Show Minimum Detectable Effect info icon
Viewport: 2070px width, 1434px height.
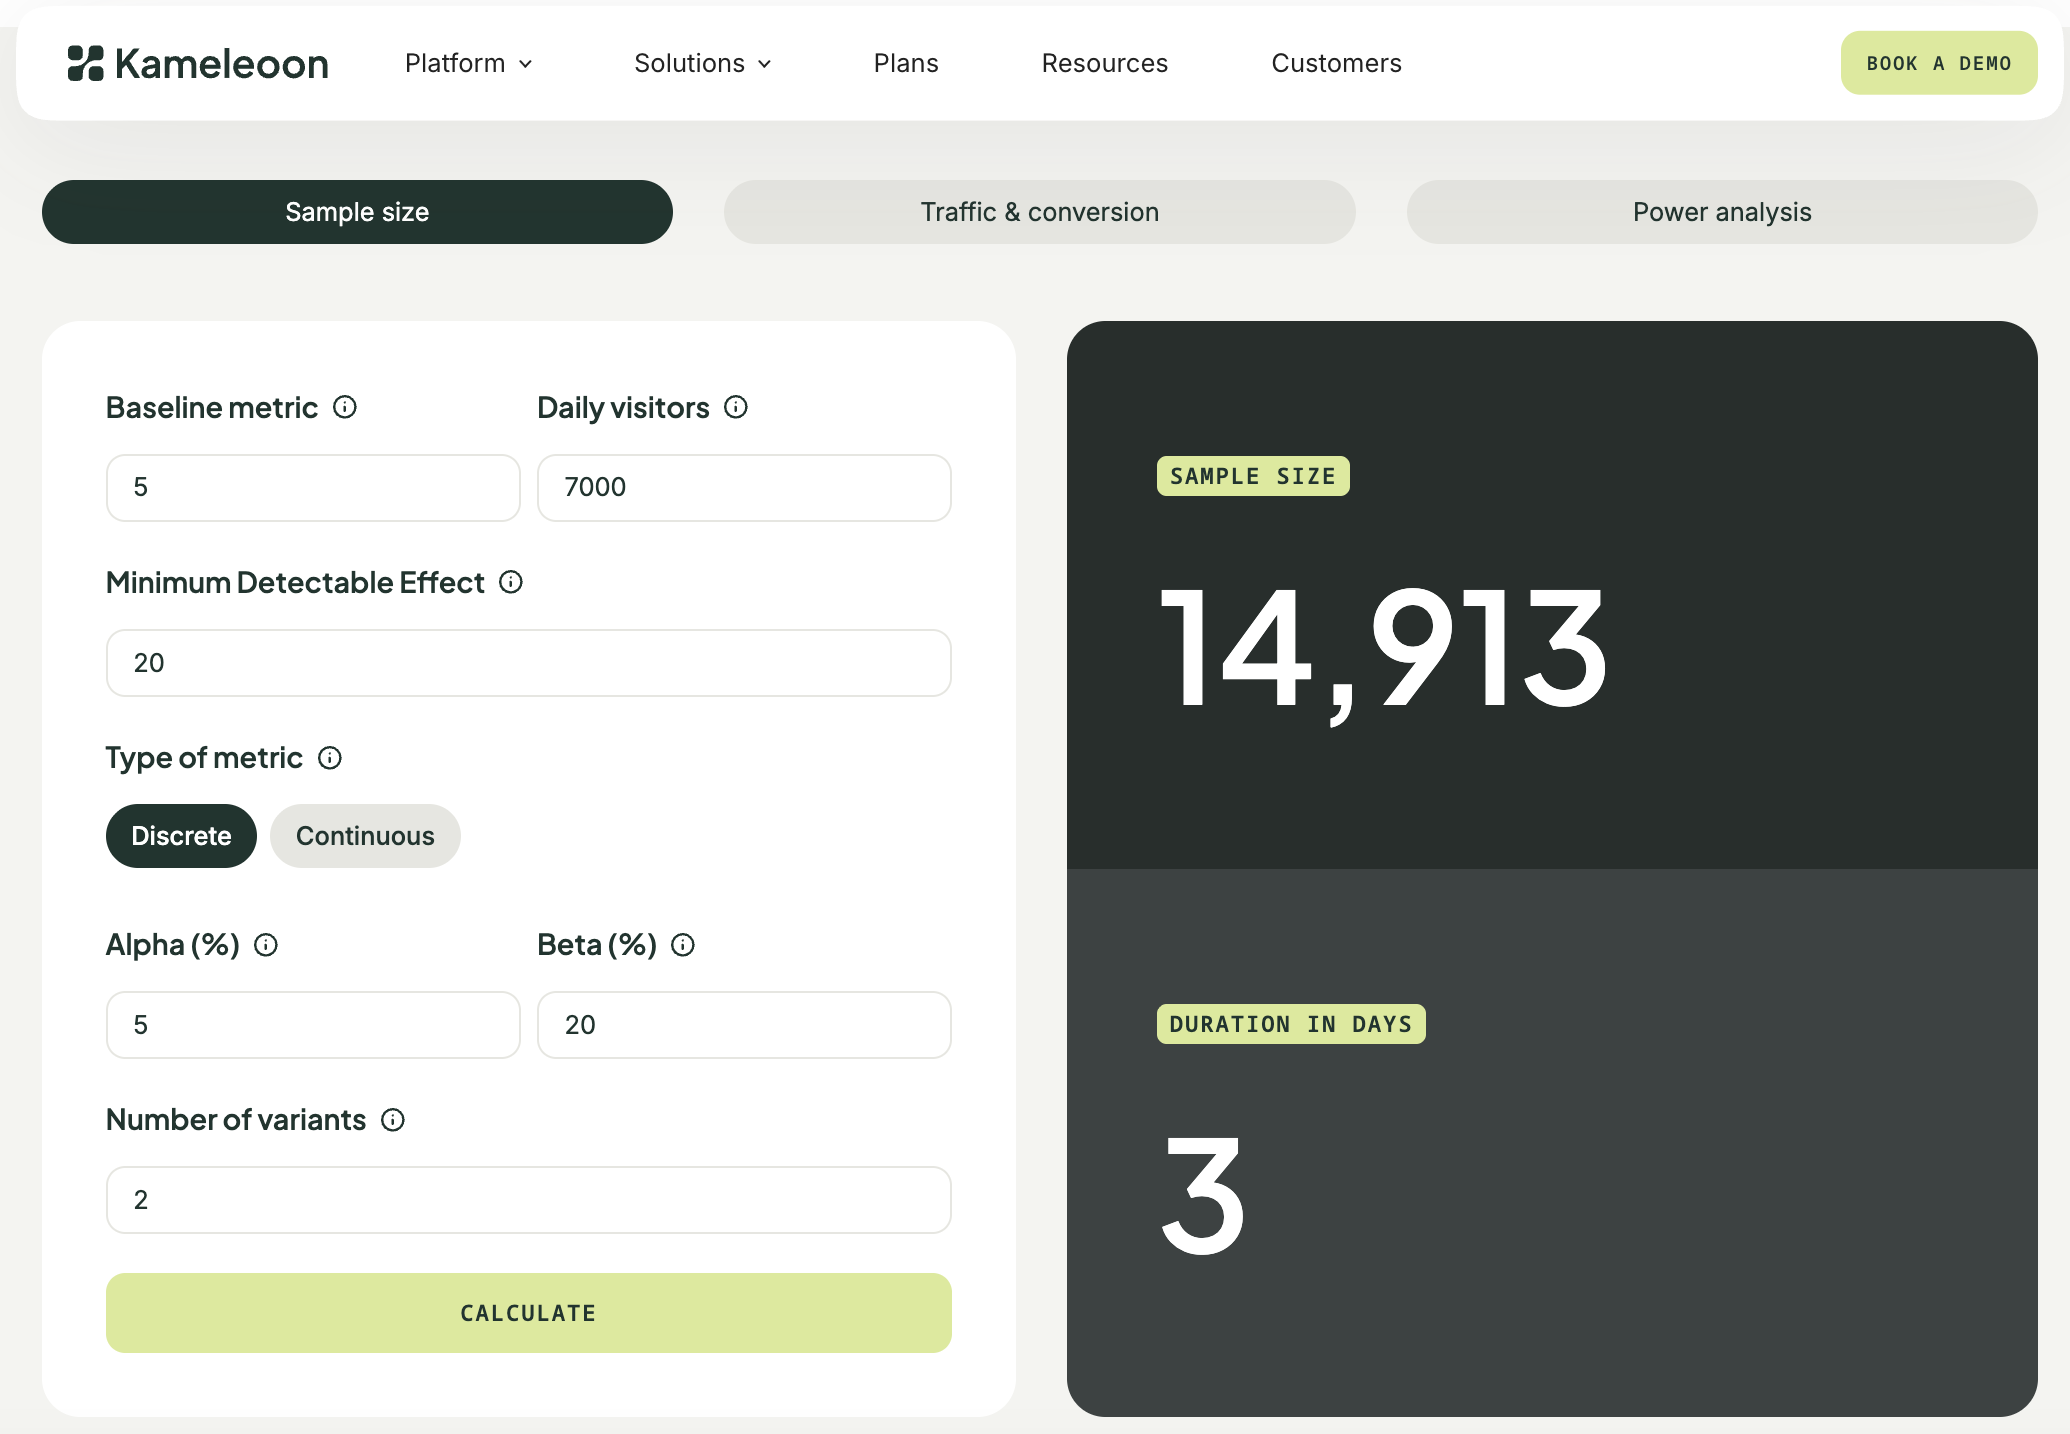click(511, 582)
